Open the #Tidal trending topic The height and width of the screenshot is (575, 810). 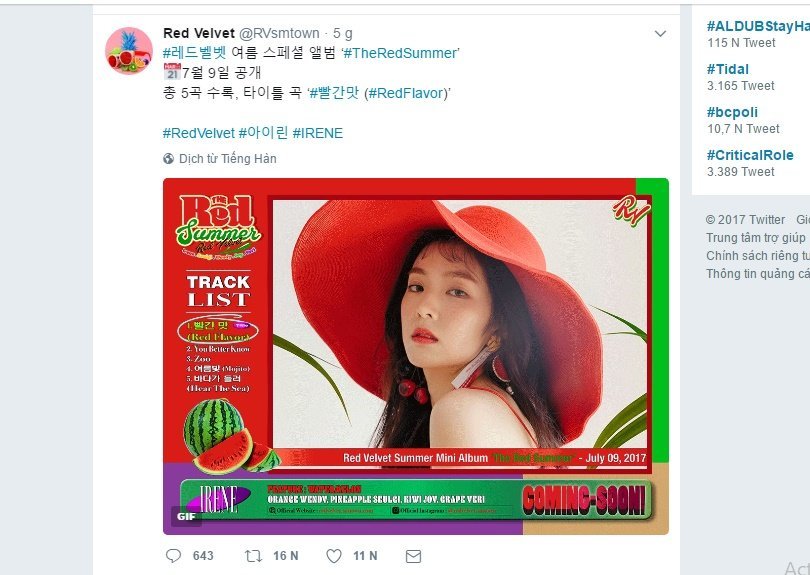pyautogui.click(x=727, y=69)
